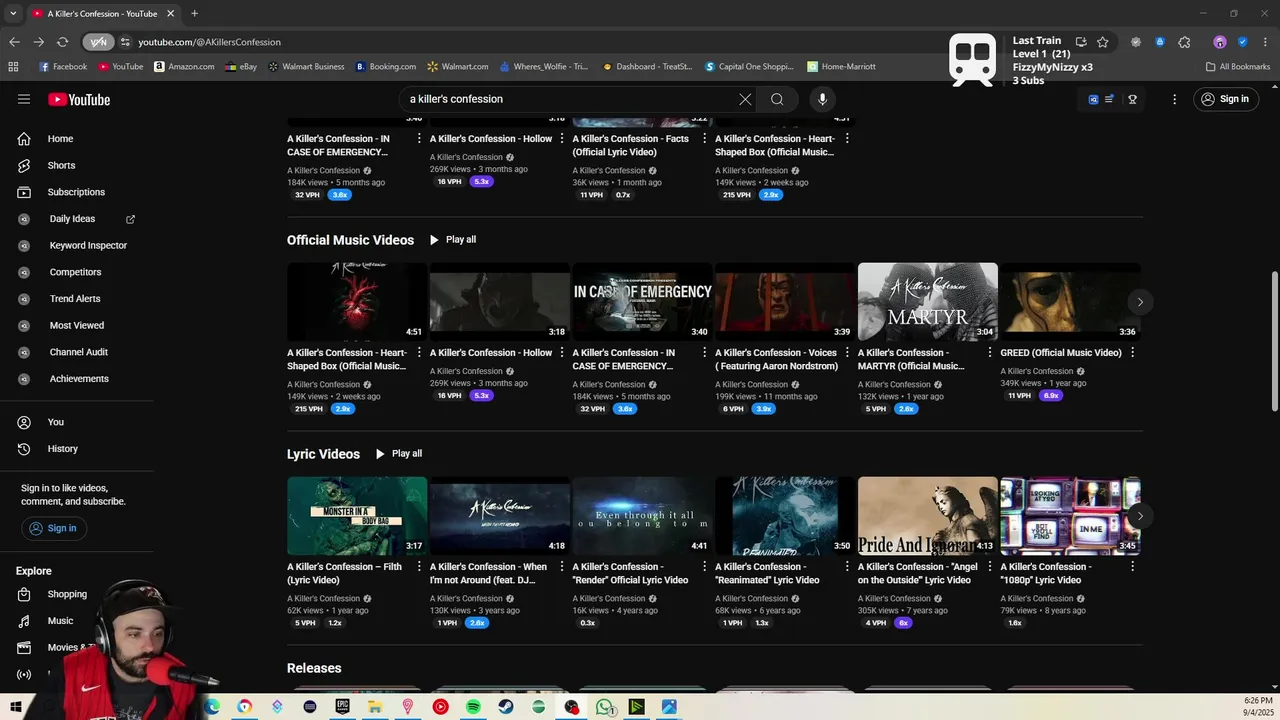The width and height of the screenshot is (1280, 720).
Task: Open Booking.com bookmark
Action: click(x=386, y=67)
